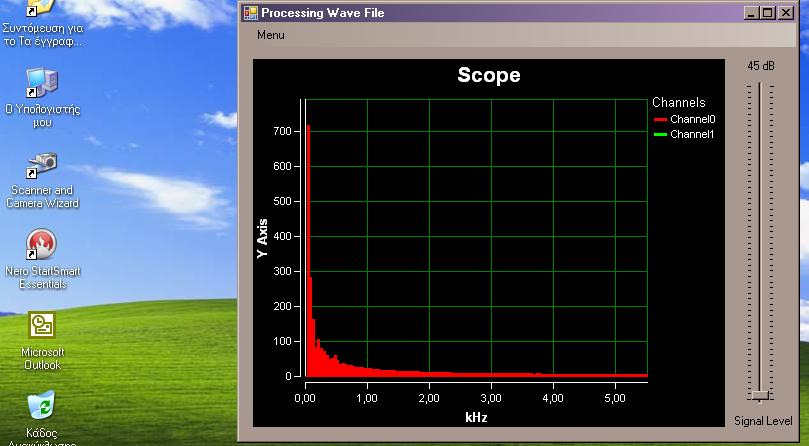Image resolution: width=809 pixels, height=446 pixels.
Task: Select the Nero StartSmart Essentials icon
Action: tap(42, 245)
